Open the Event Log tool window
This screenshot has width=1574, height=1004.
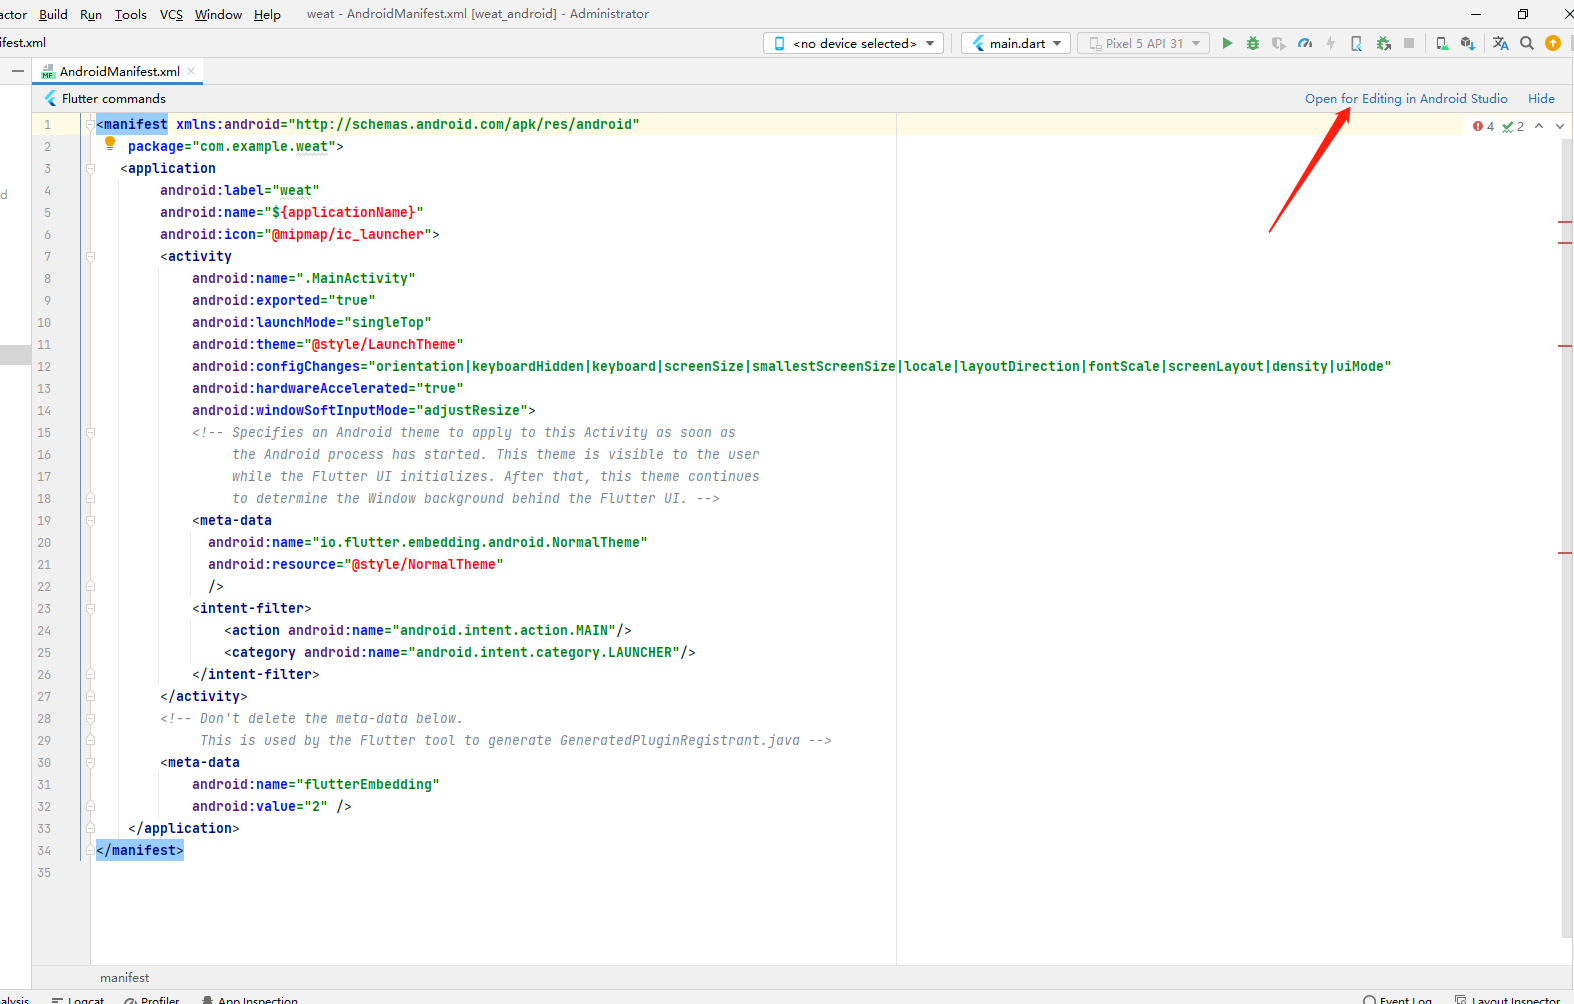pyautogui.click(x=1397, y=999)
